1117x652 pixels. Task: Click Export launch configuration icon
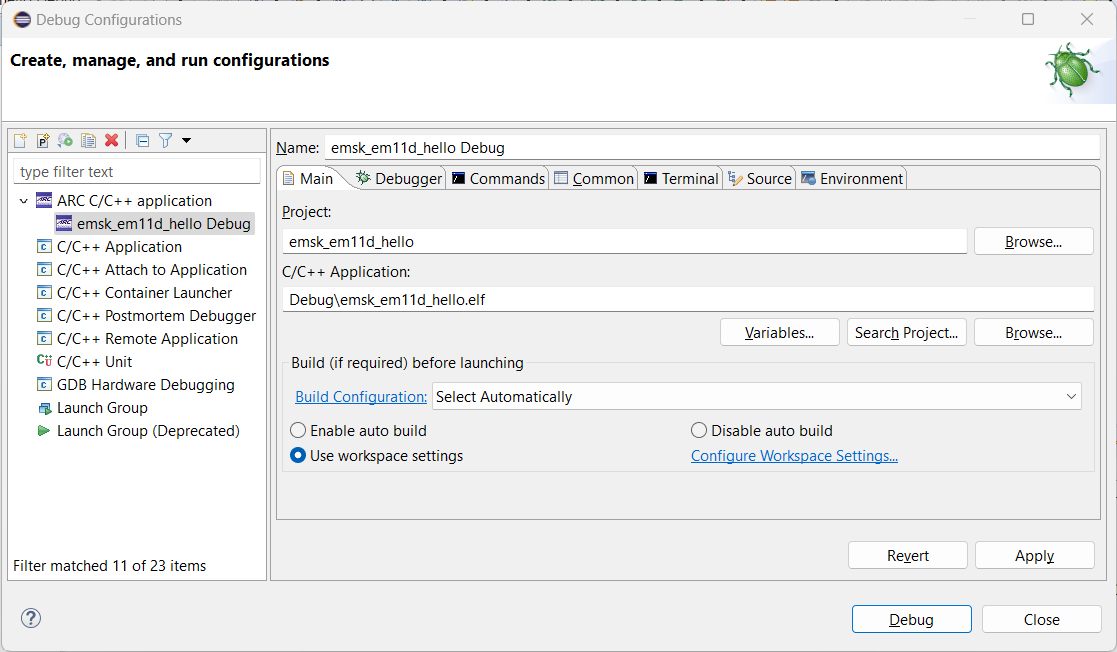tap(66, 140)
